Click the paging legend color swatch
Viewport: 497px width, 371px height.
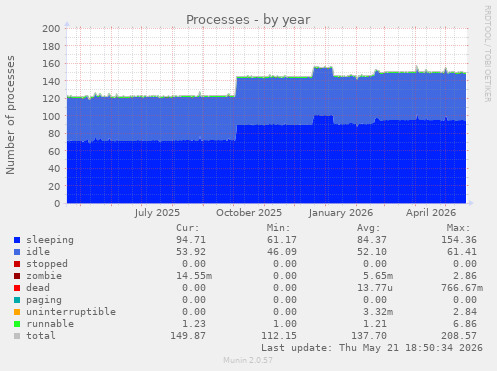[17, 300]
